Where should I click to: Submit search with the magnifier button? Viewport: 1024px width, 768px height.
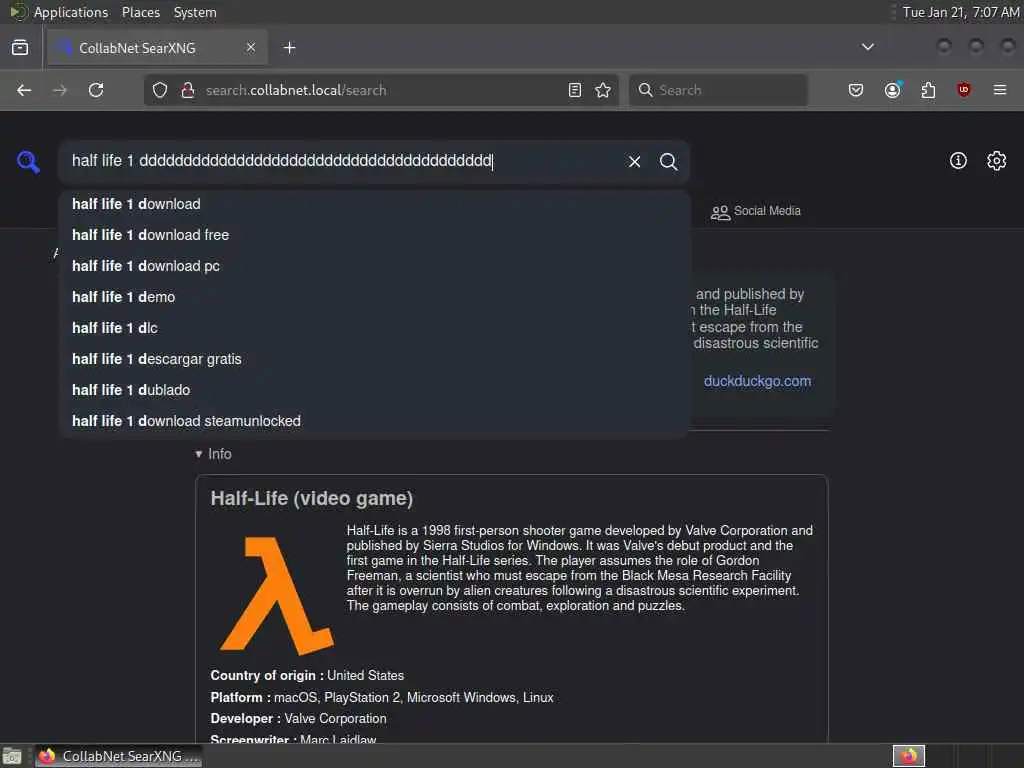tap(668, 161)
